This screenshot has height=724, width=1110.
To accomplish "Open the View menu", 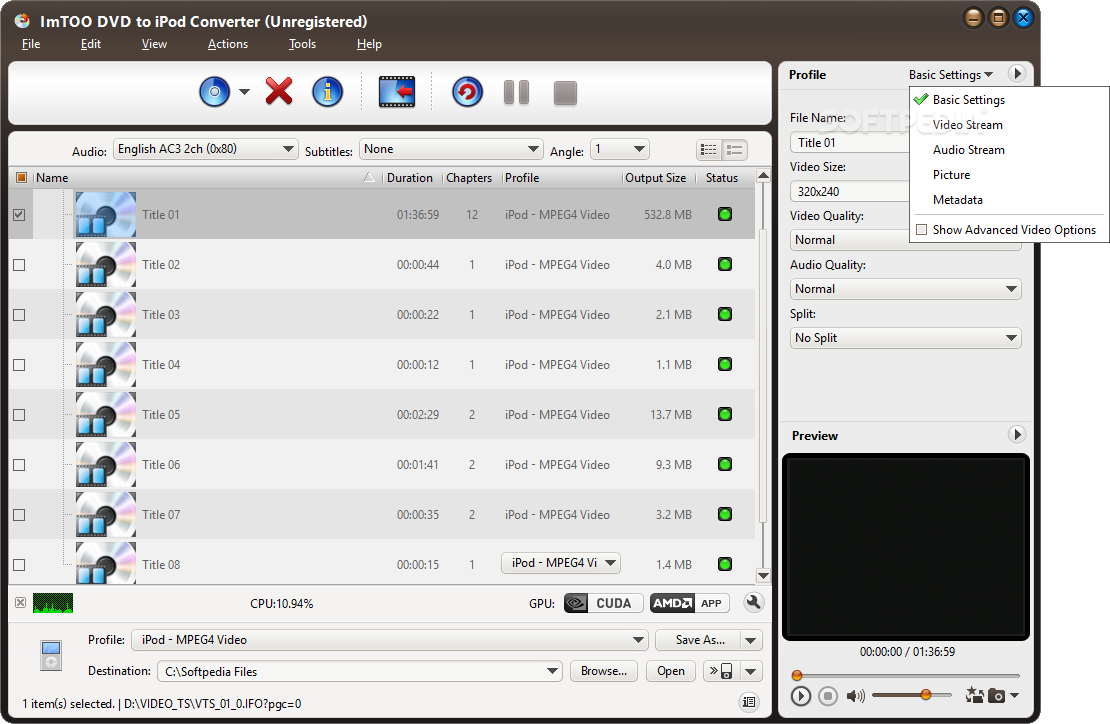I will pos(154,44).
